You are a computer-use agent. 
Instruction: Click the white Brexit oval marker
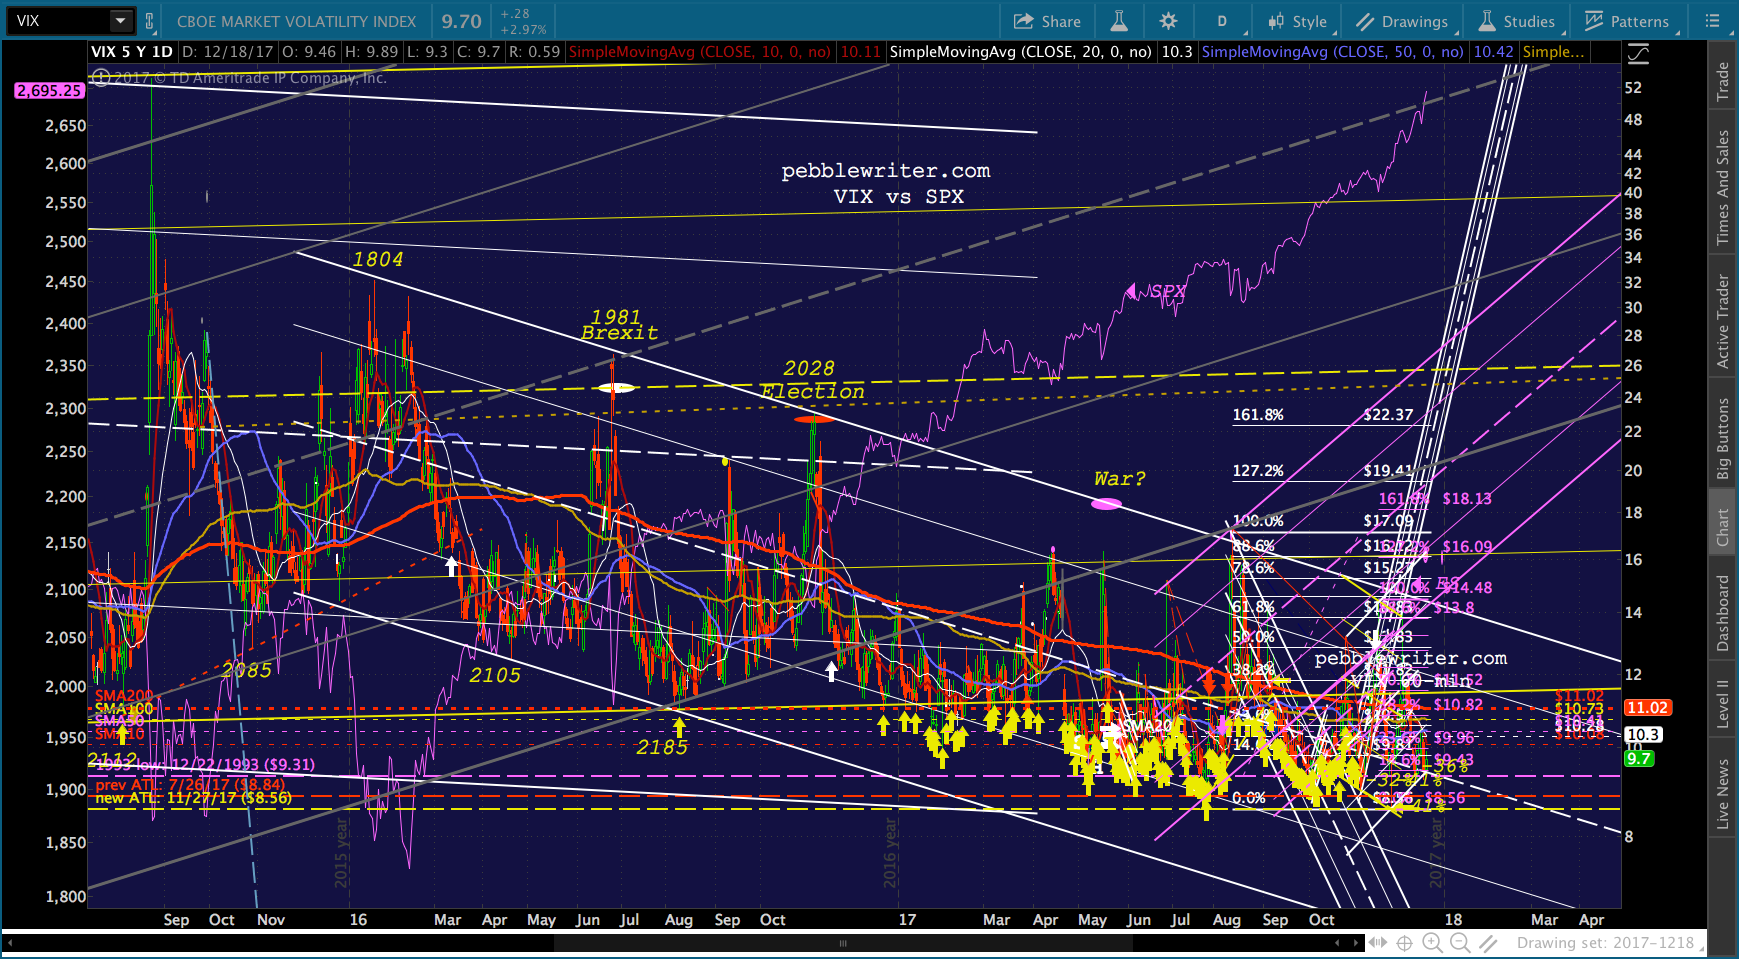point(615,388)
